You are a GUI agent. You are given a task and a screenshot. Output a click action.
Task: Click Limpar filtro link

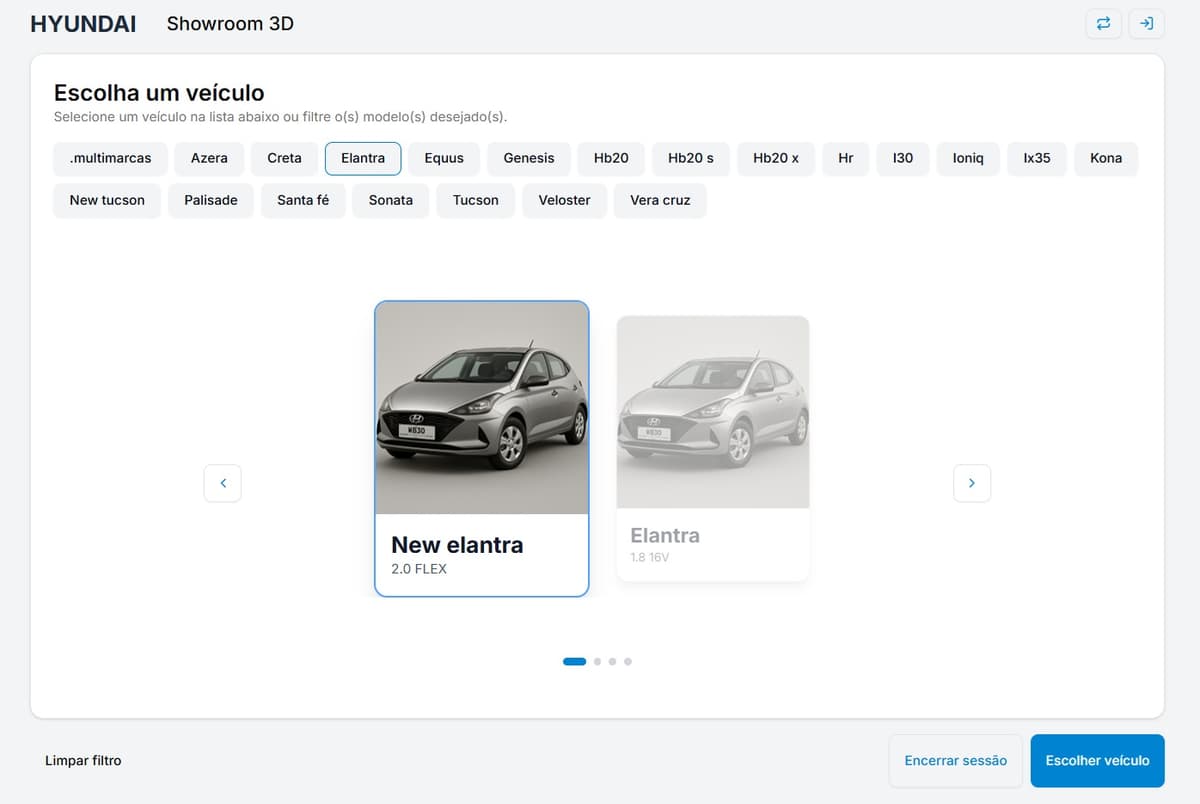click(83, 760)
